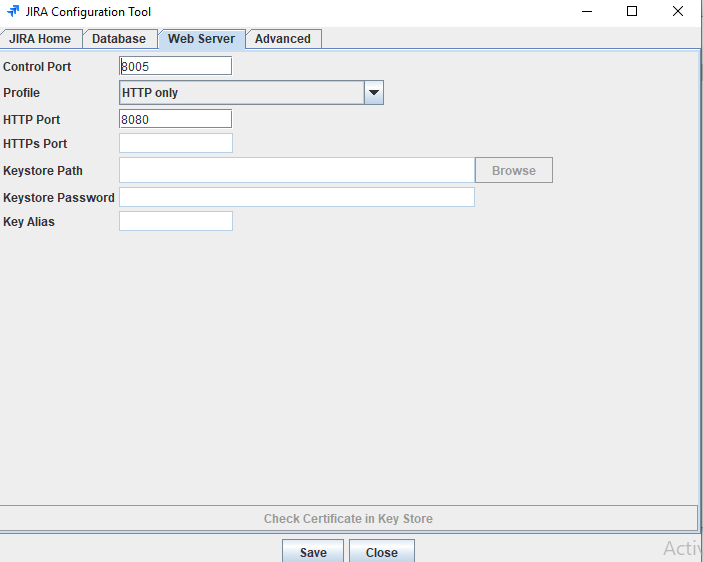Click the HTTPs Port label
The width and height of the screenshot is (703, 562).
click(35, 143)
